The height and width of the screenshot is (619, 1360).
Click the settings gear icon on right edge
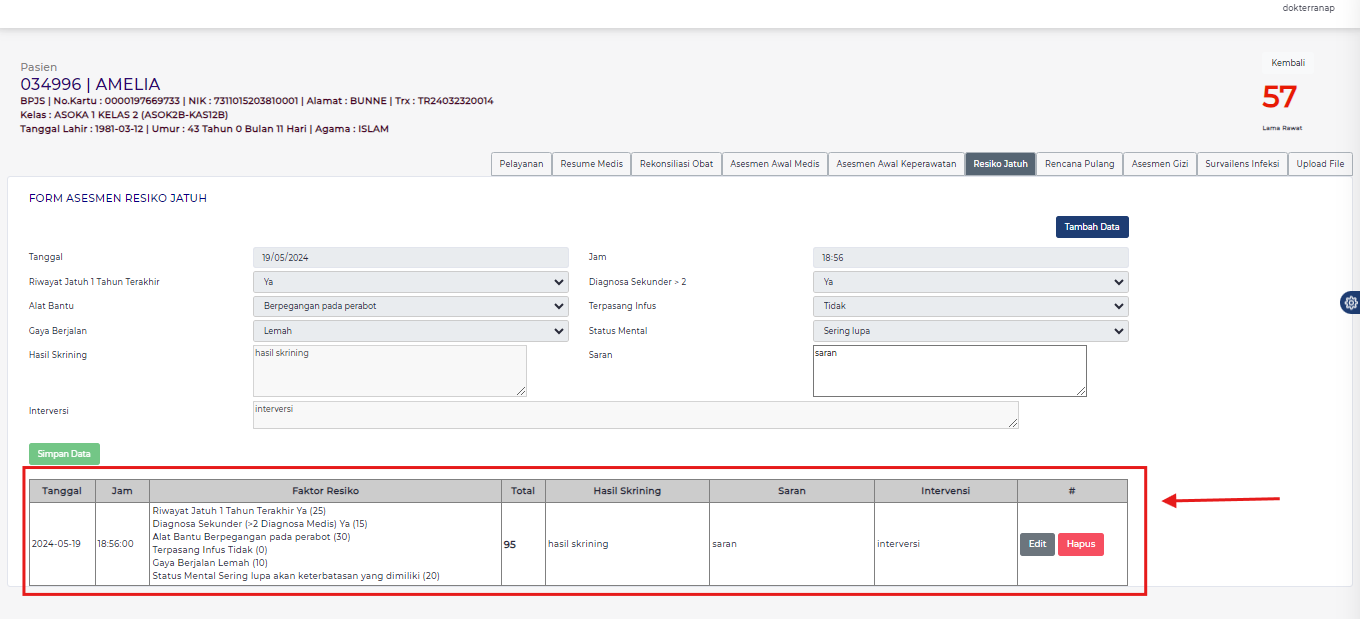[x=1351, y=302]
